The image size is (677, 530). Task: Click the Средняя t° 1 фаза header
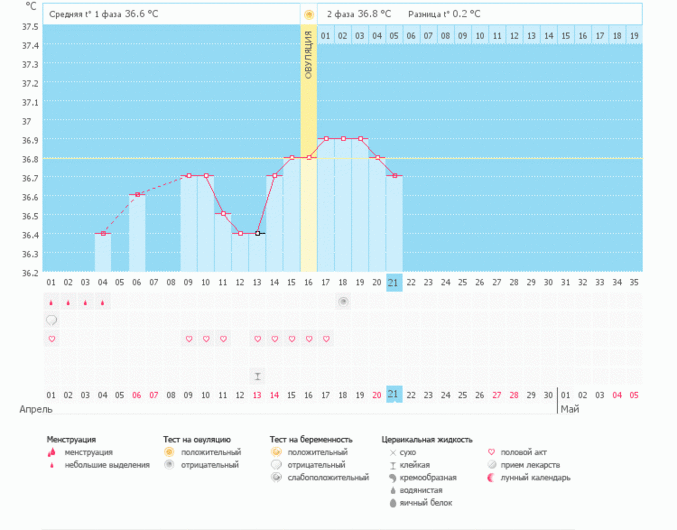click(x=105, y=14)
